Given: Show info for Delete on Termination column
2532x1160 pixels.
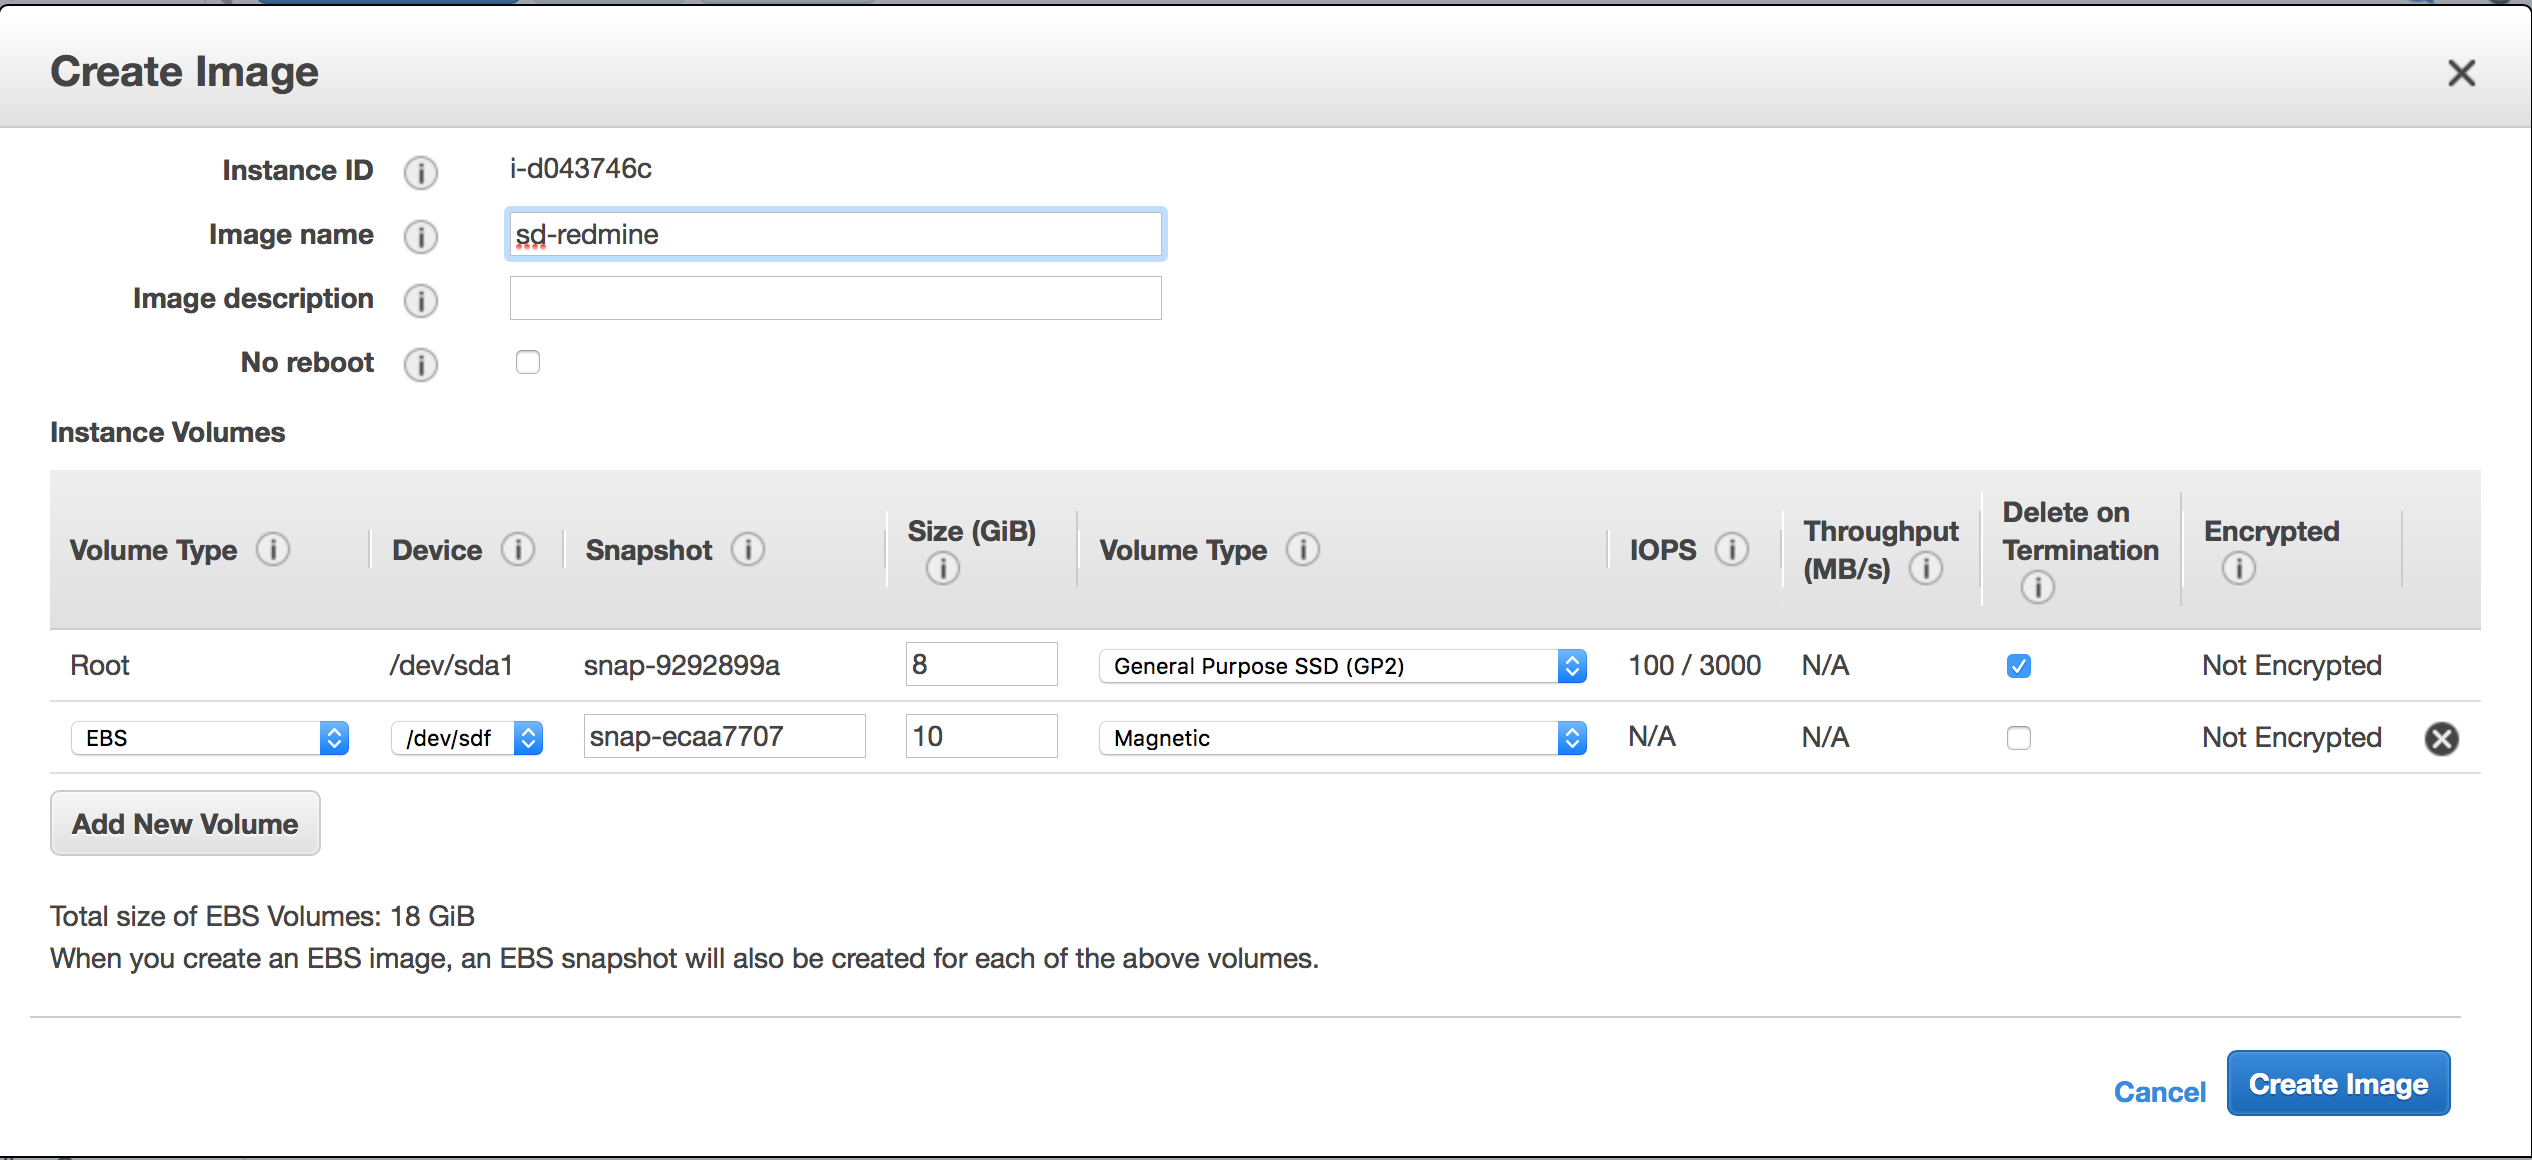Looking at the screenshot, I should click(2038, 587).
